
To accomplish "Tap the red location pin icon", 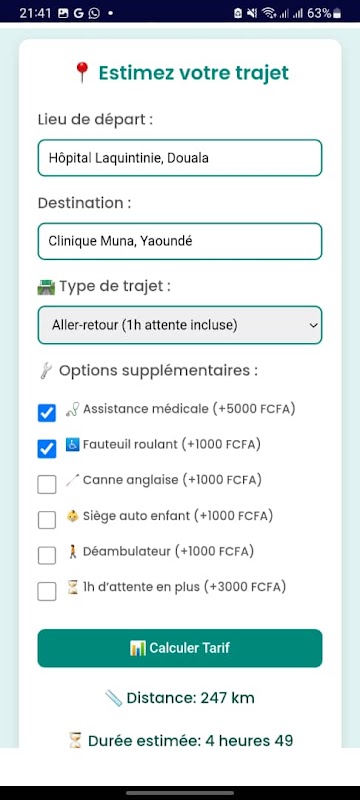I will [82, 73].
